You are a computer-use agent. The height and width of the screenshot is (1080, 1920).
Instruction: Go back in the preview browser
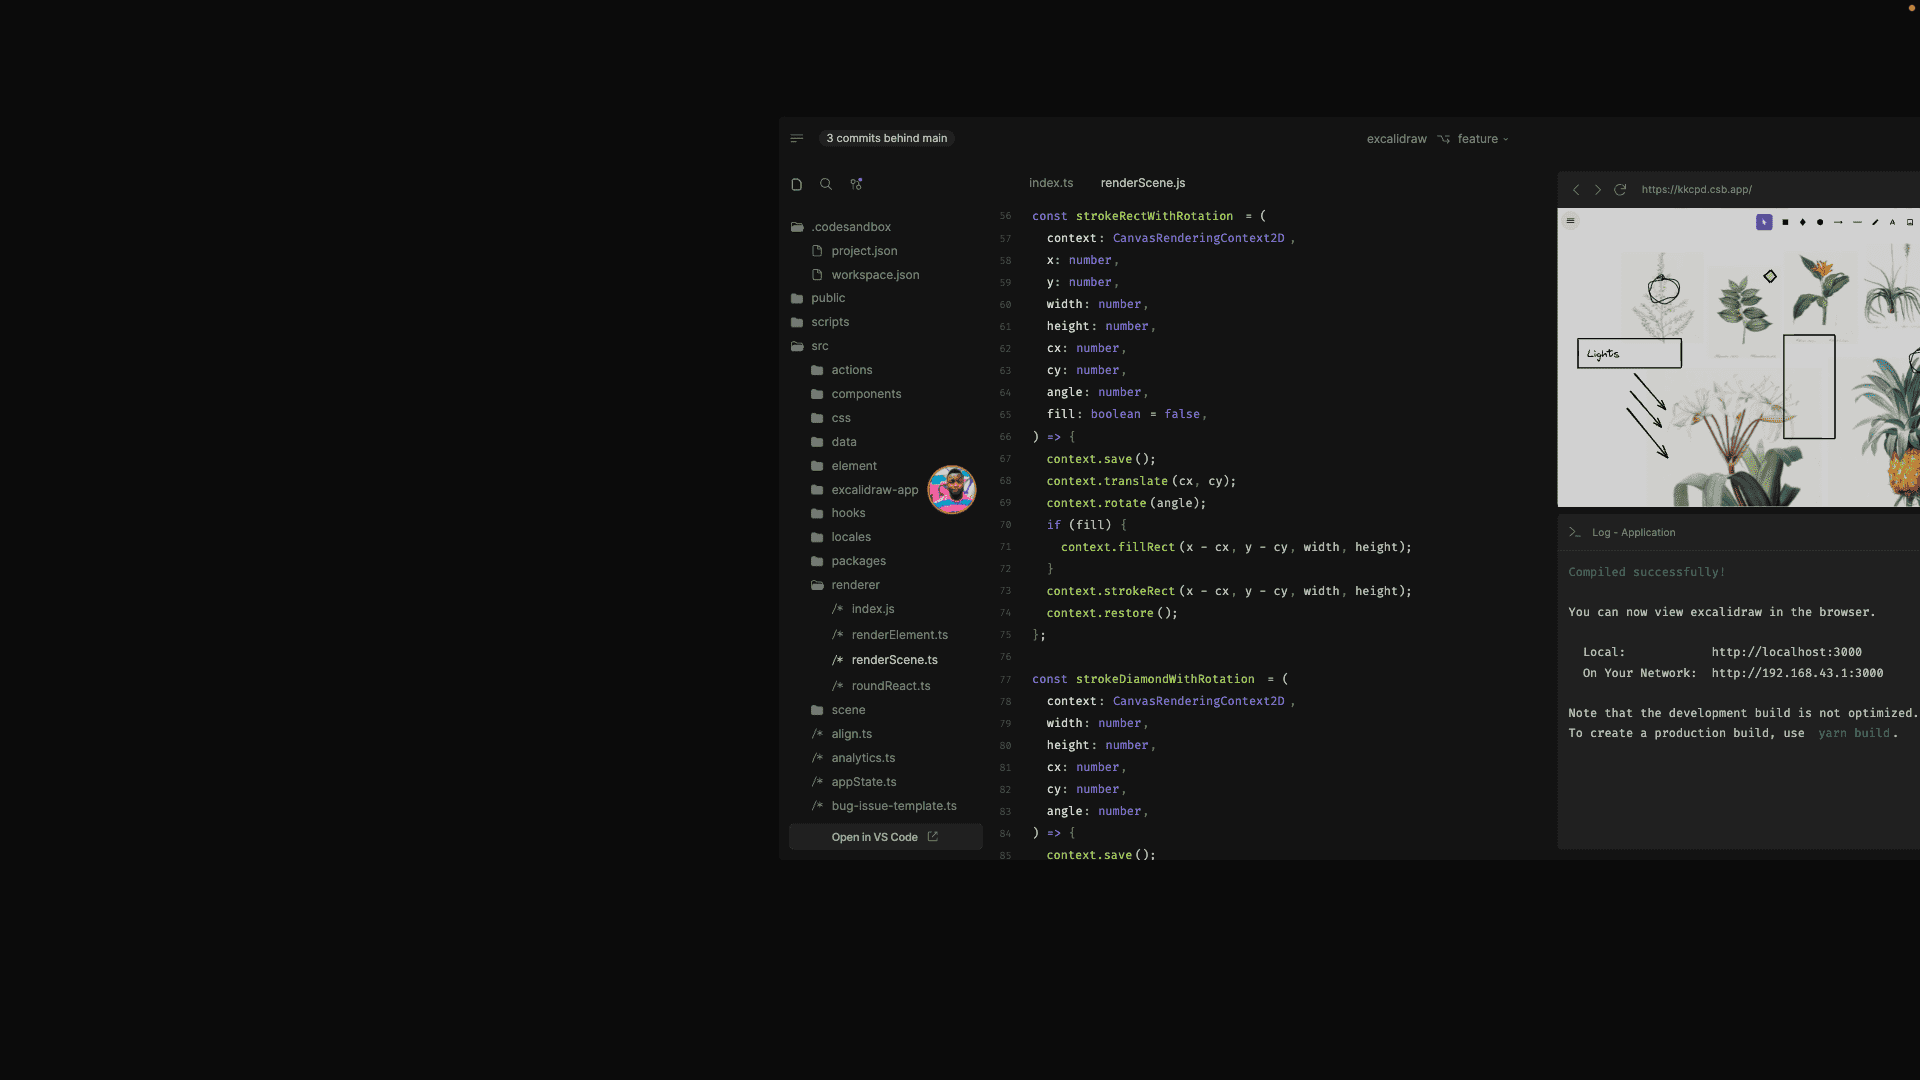[1576, 189]
